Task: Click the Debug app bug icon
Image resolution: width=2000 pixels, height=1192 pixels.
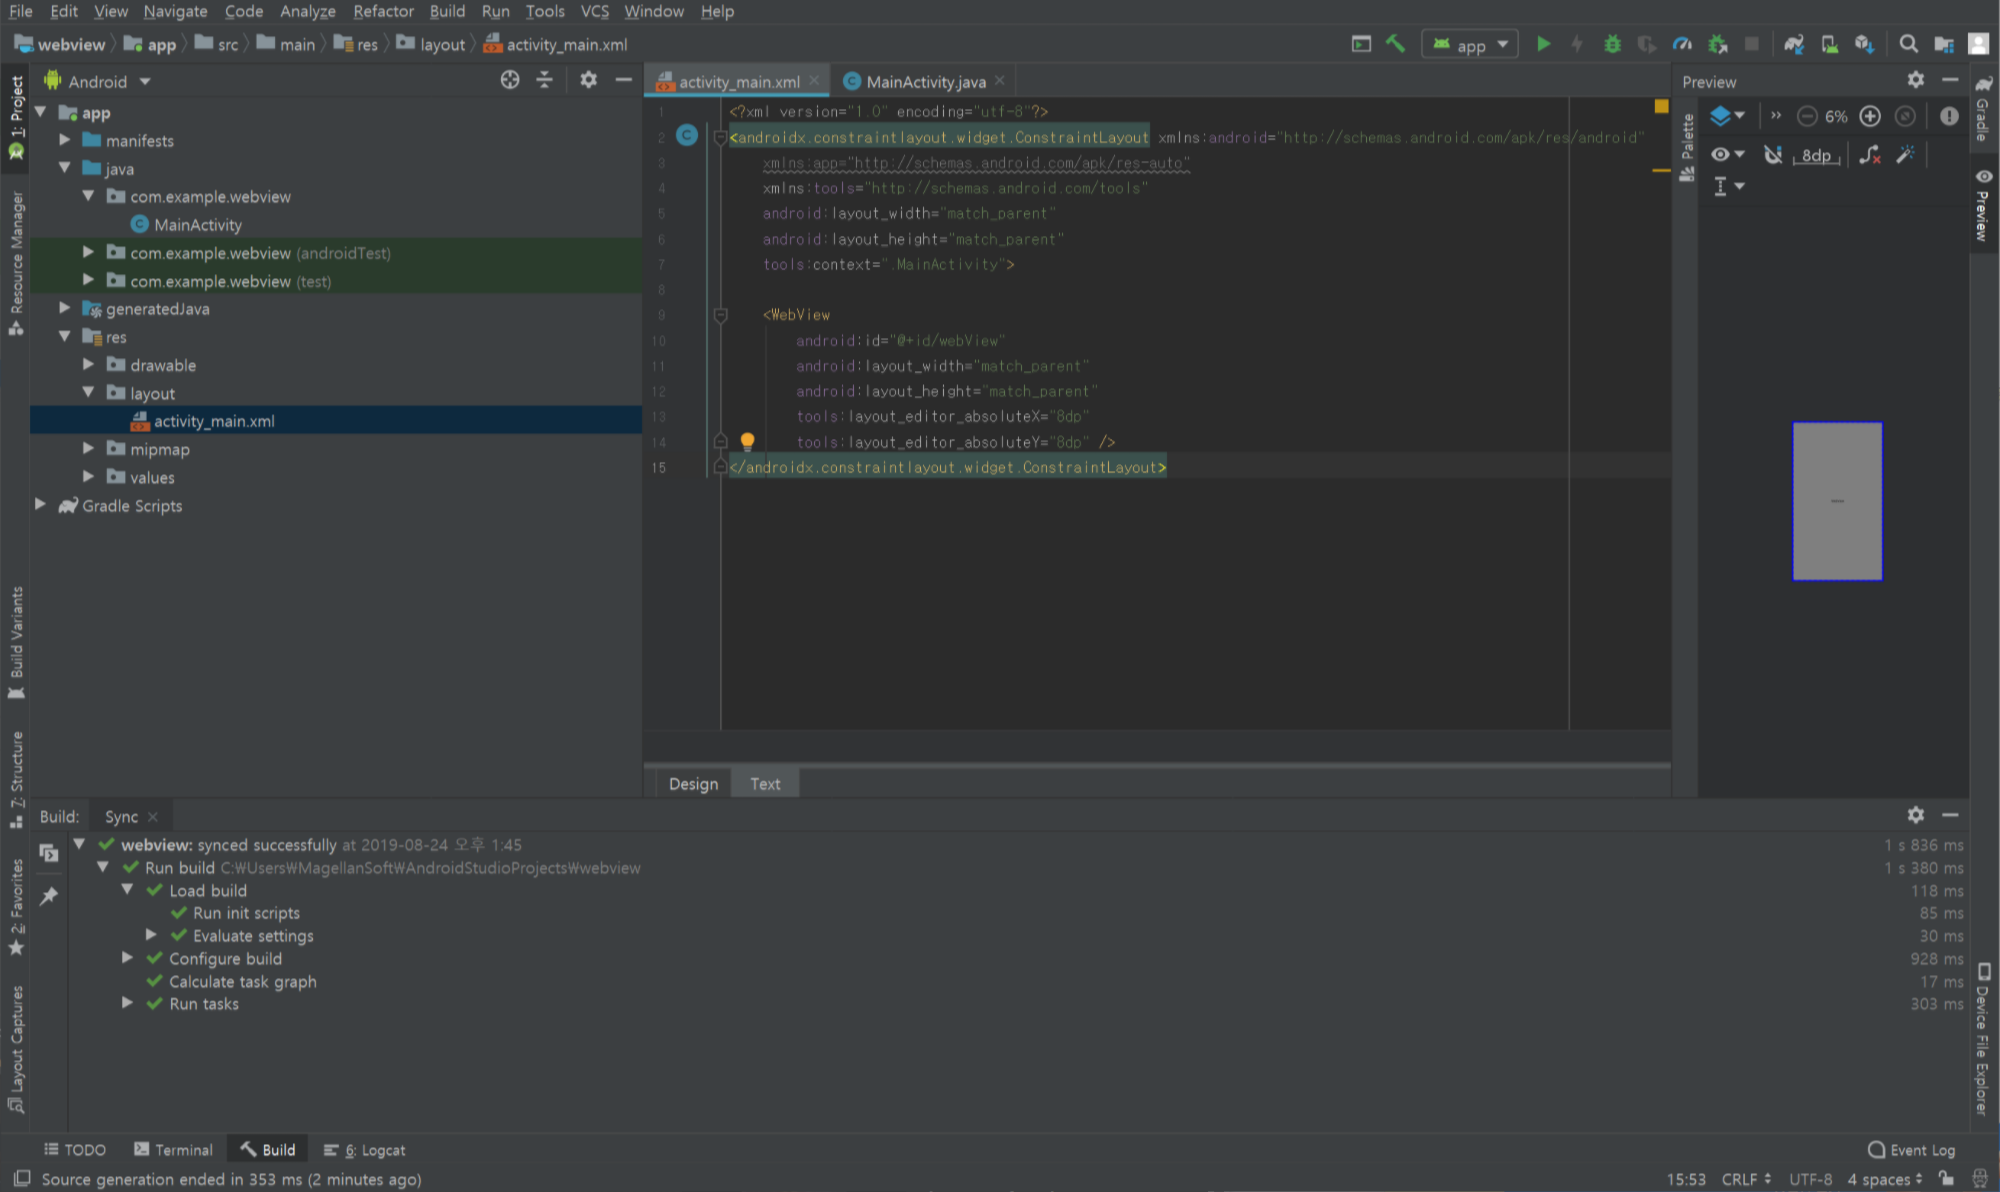Action: coord(1612,44)
